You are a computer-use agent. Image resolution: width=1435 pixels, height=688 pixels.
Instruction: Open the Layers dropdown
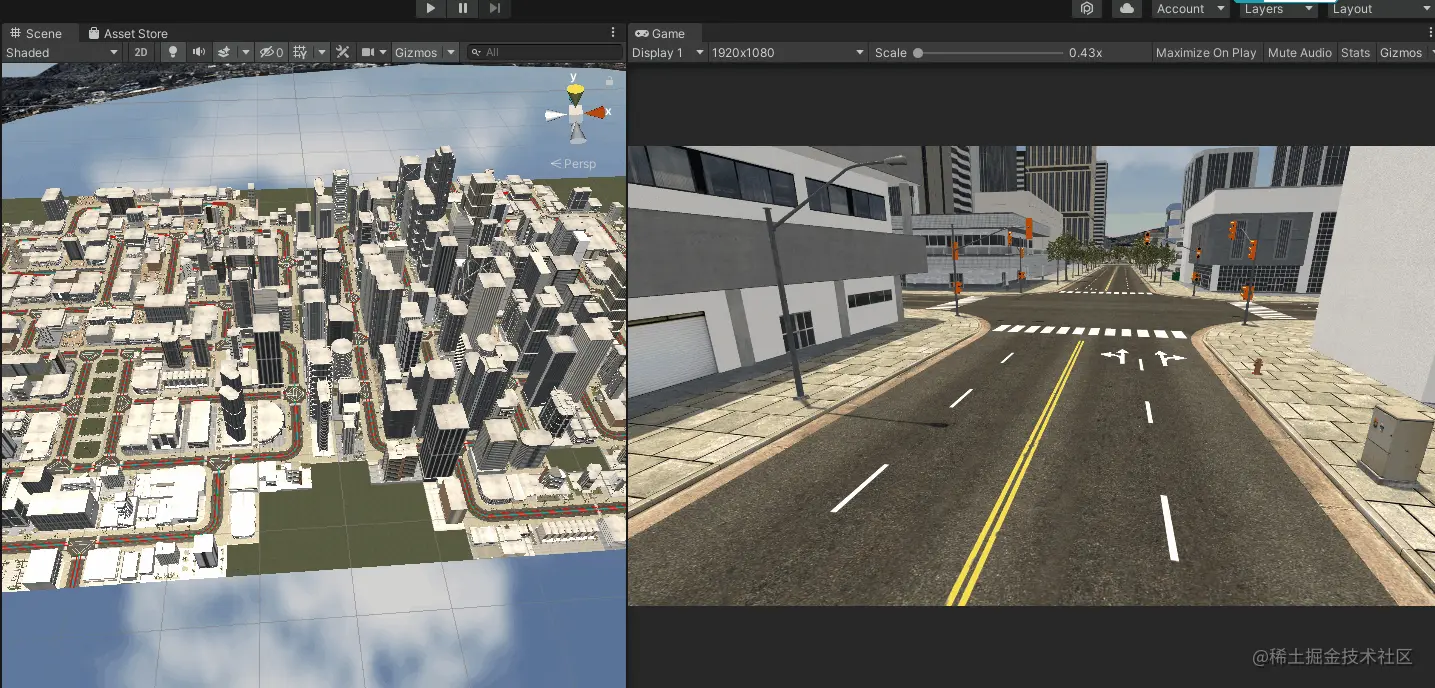(1279, 8)
